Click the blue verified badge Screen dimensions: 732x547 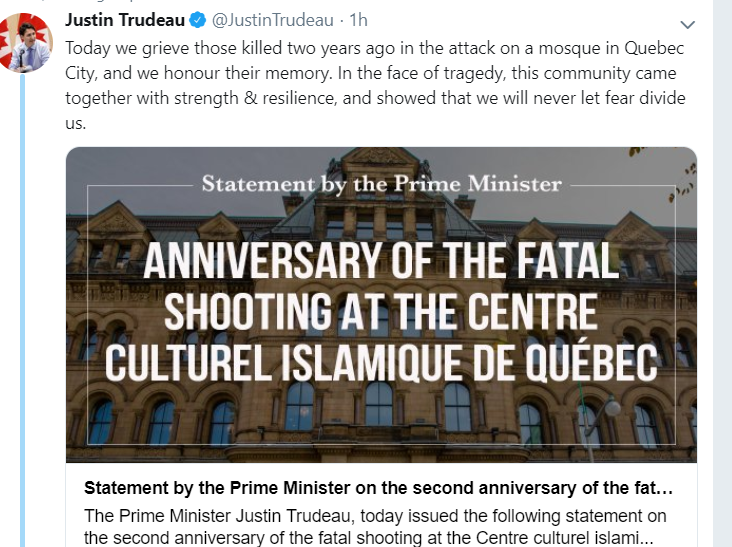(198, 21)
